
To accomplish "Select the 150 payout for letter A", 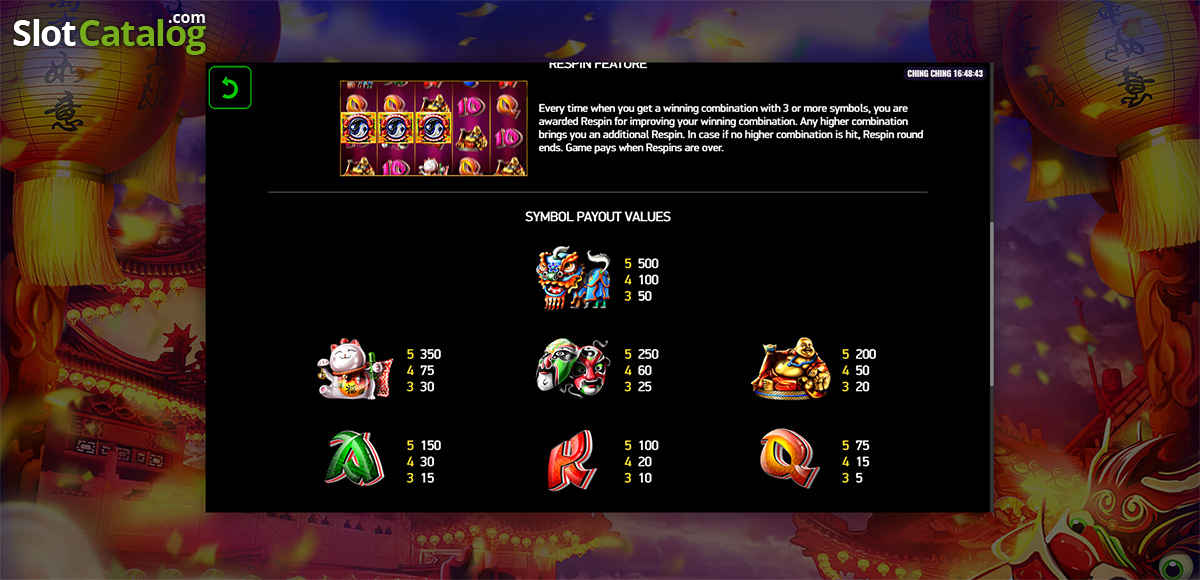I will pyautogui.click(x=430, y=445).
